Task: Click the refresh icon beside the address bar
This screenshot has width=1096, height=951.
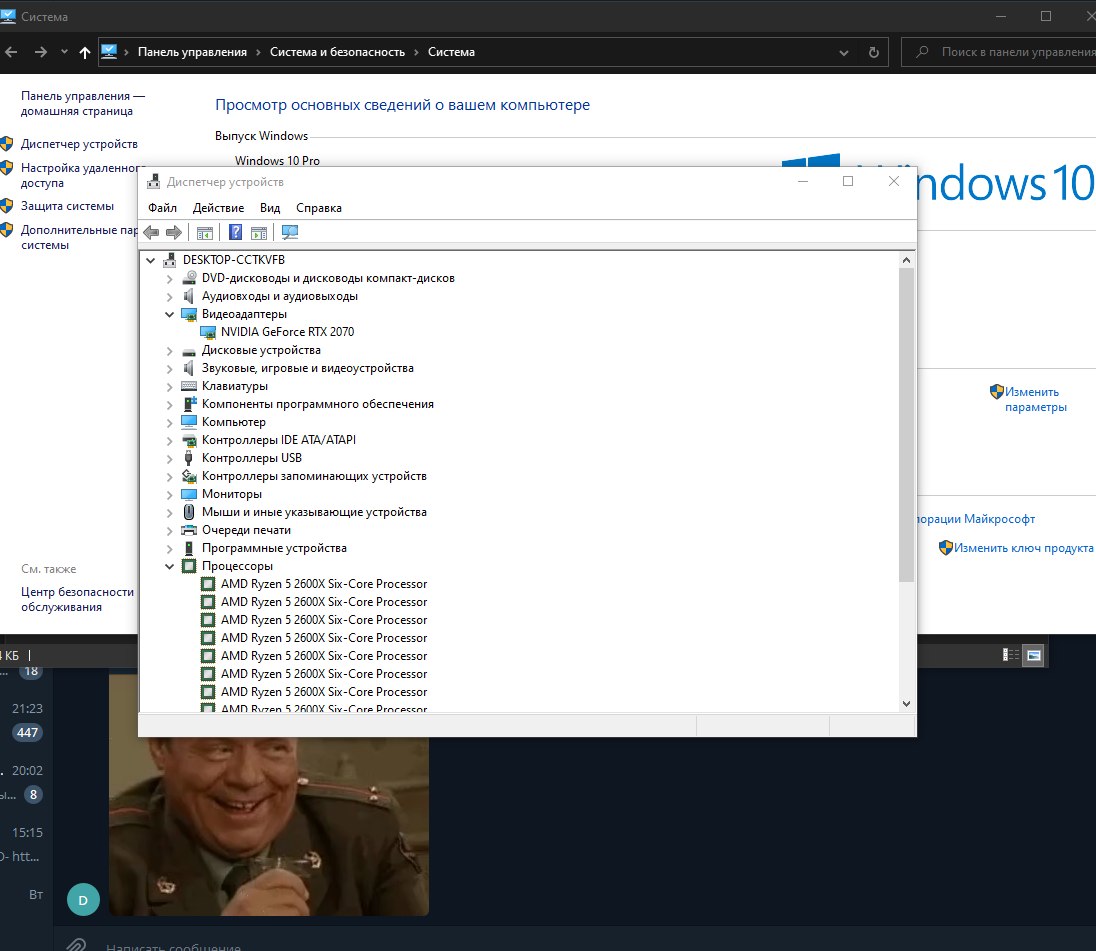Action: coord(874,52)
